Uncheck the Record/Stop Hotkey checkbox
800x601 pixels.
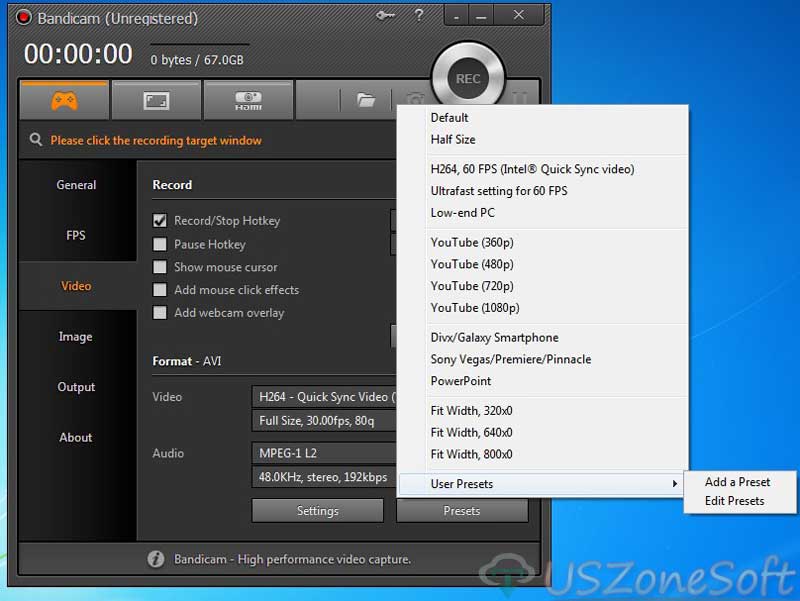160,220
